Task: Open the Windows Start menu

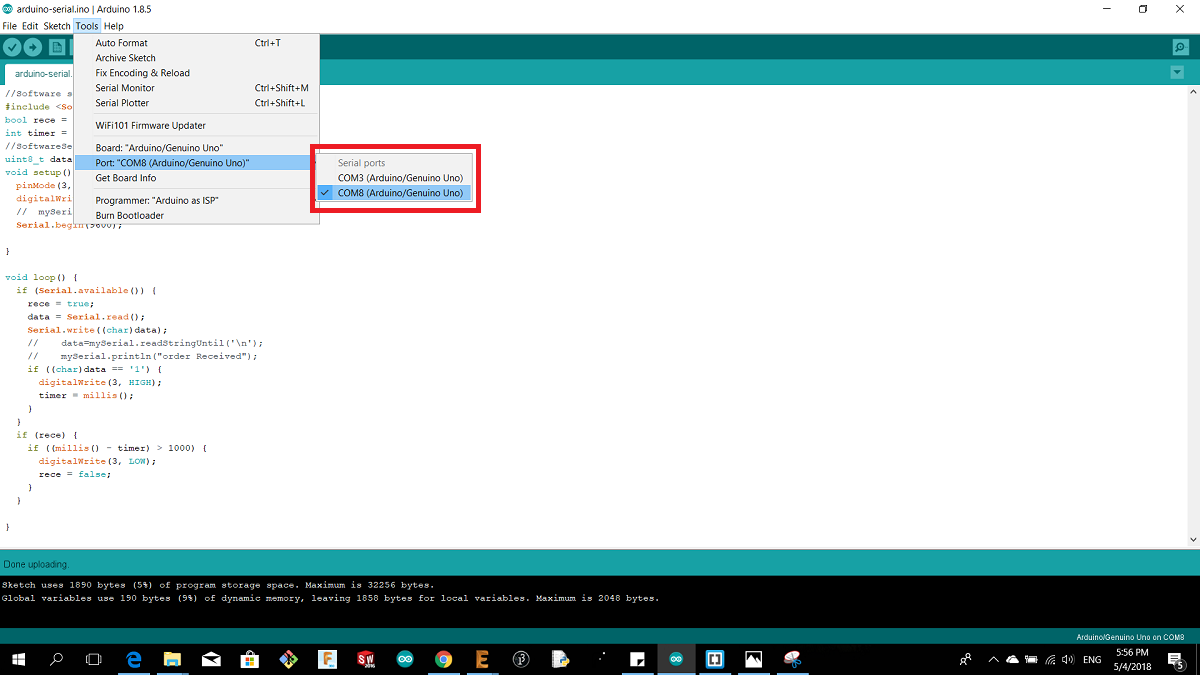Action: (19, 660)
